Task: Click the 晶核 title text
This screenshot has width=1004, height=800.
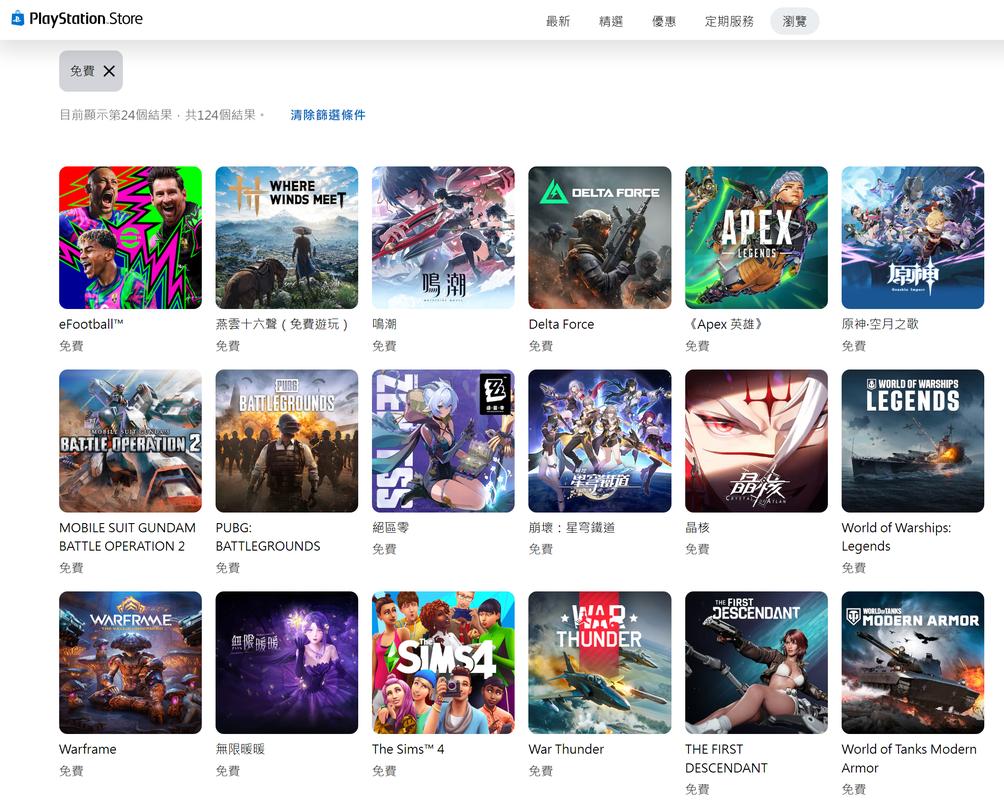Action: pos(697,528)
